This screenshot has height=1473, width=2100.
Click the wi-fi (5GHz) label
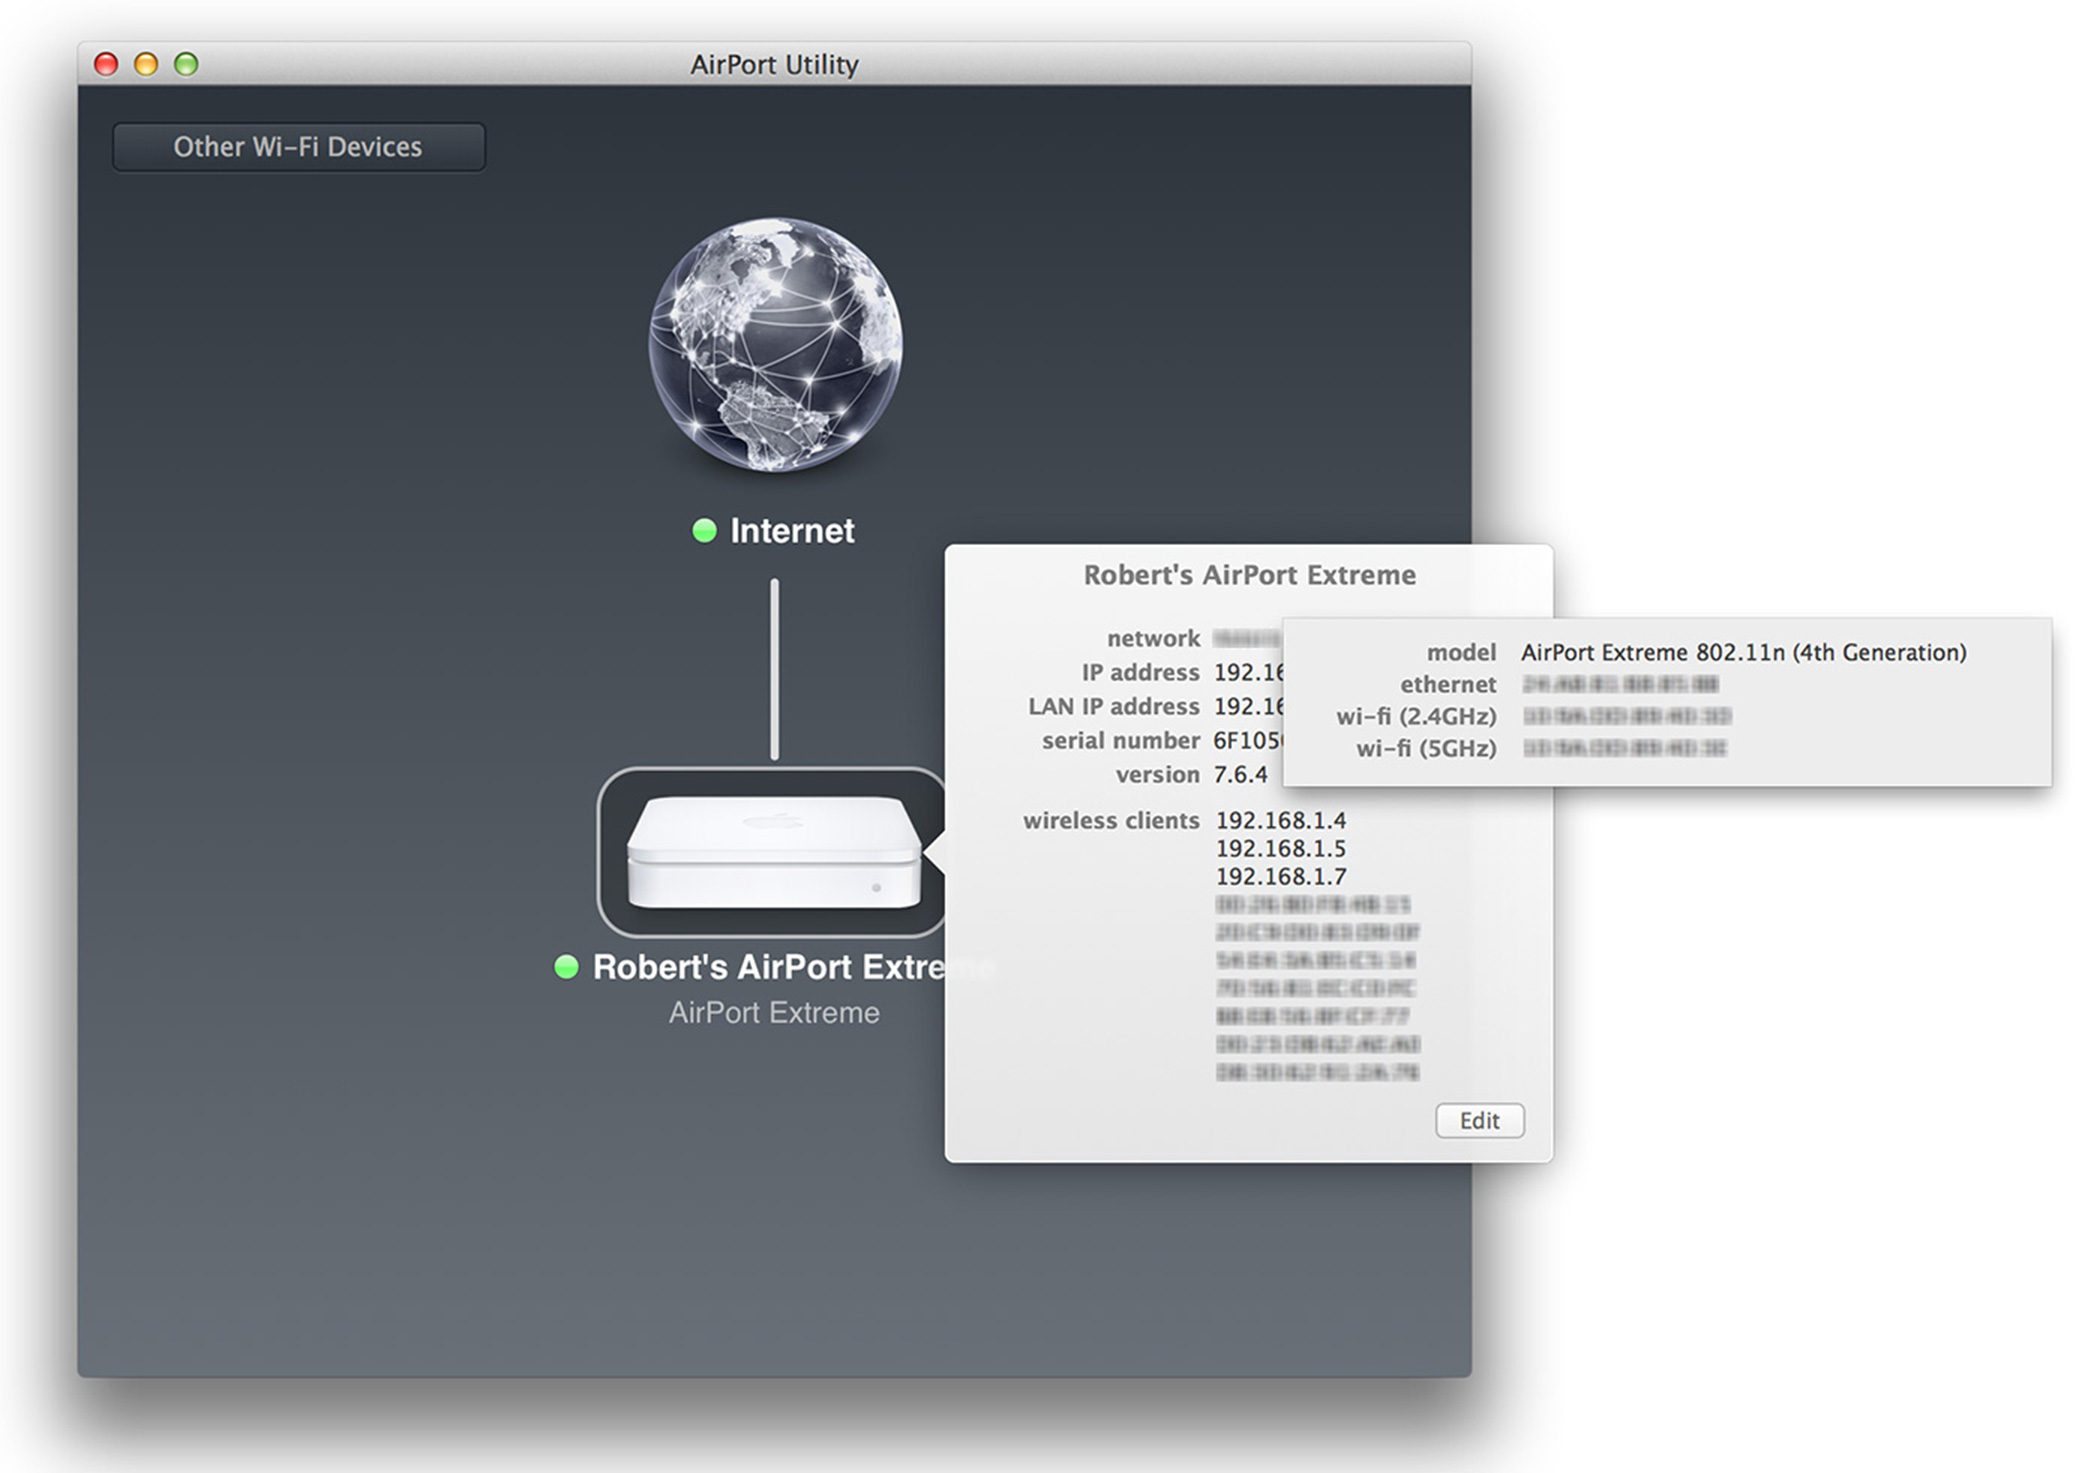coord(1426,749)
